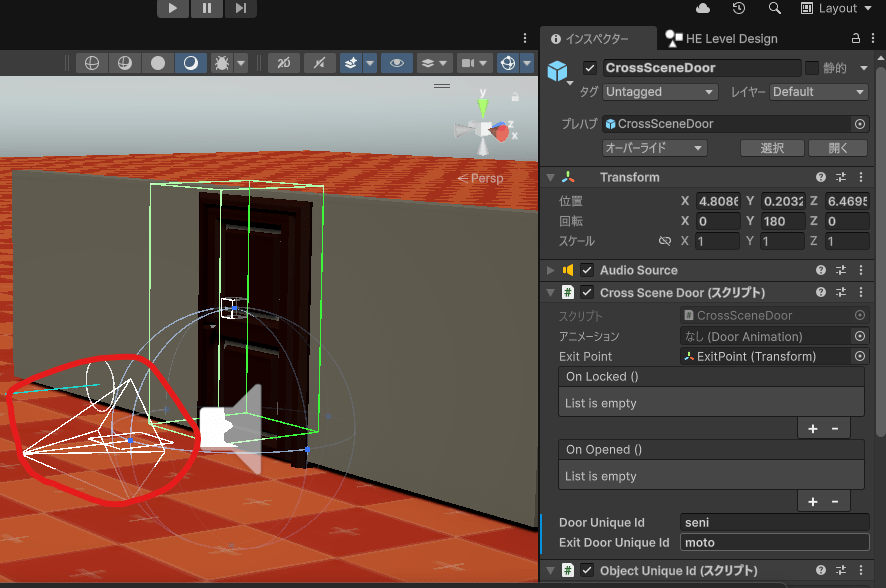Switch to the インスペクター tab
The width and height of the screenshot is (886, 588).
(598, 38)
